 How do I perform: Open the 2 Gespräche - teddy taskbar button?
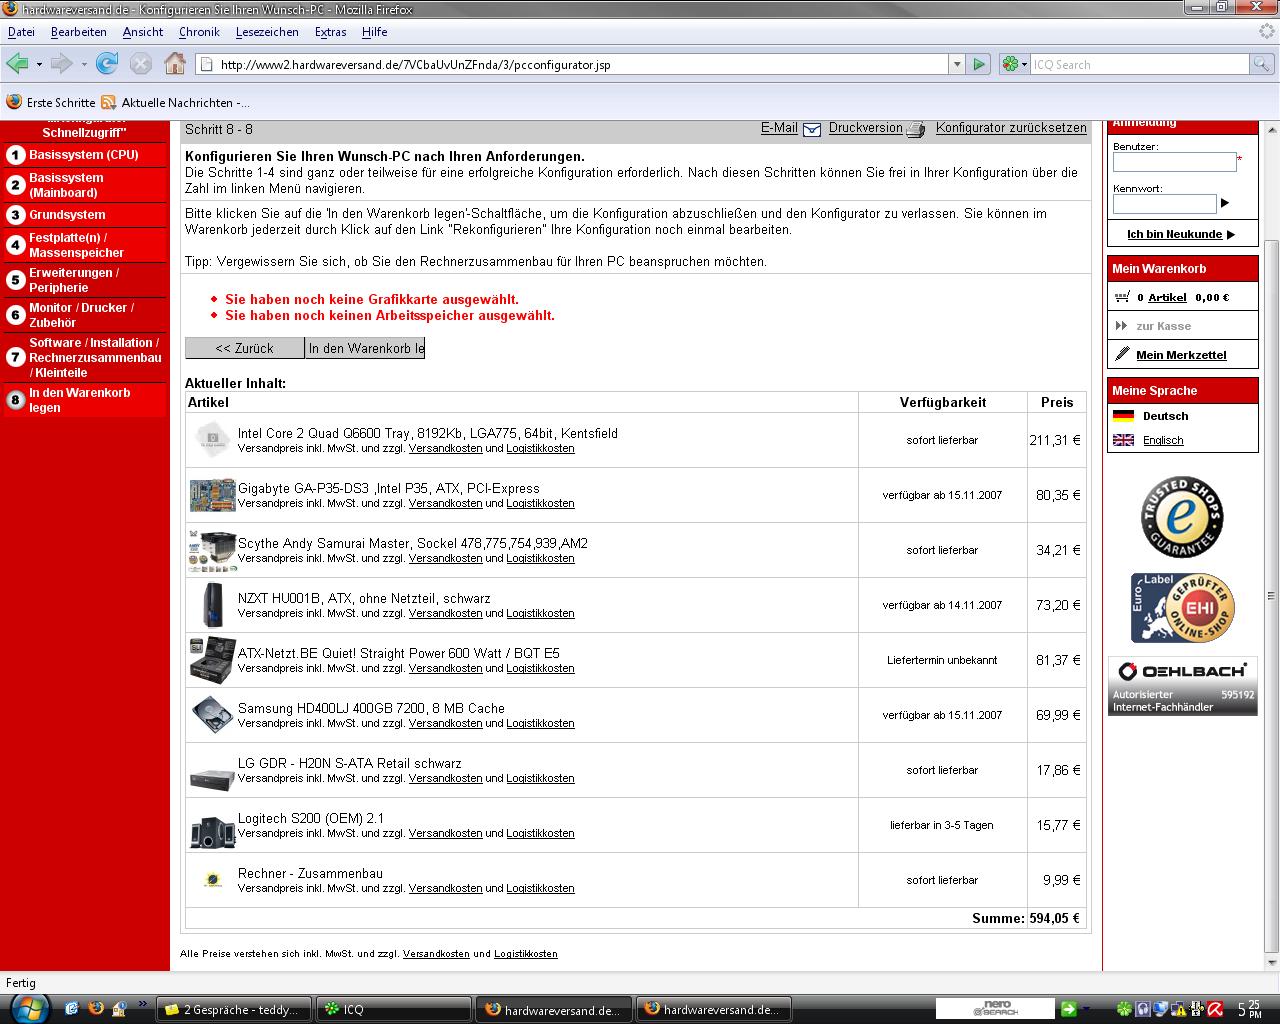pyautogui.click(x=234, y=1009)
